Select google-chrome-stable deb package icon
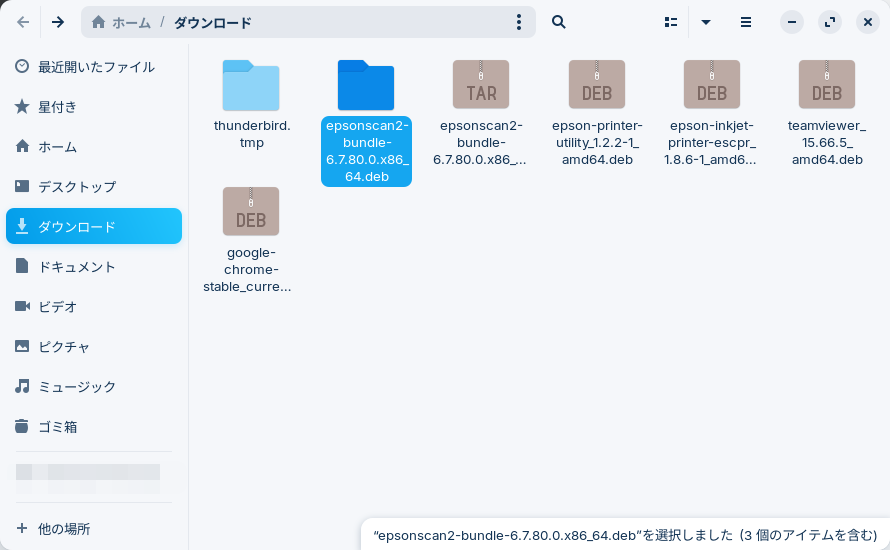 pyautogui.click(x=251, y=211)
